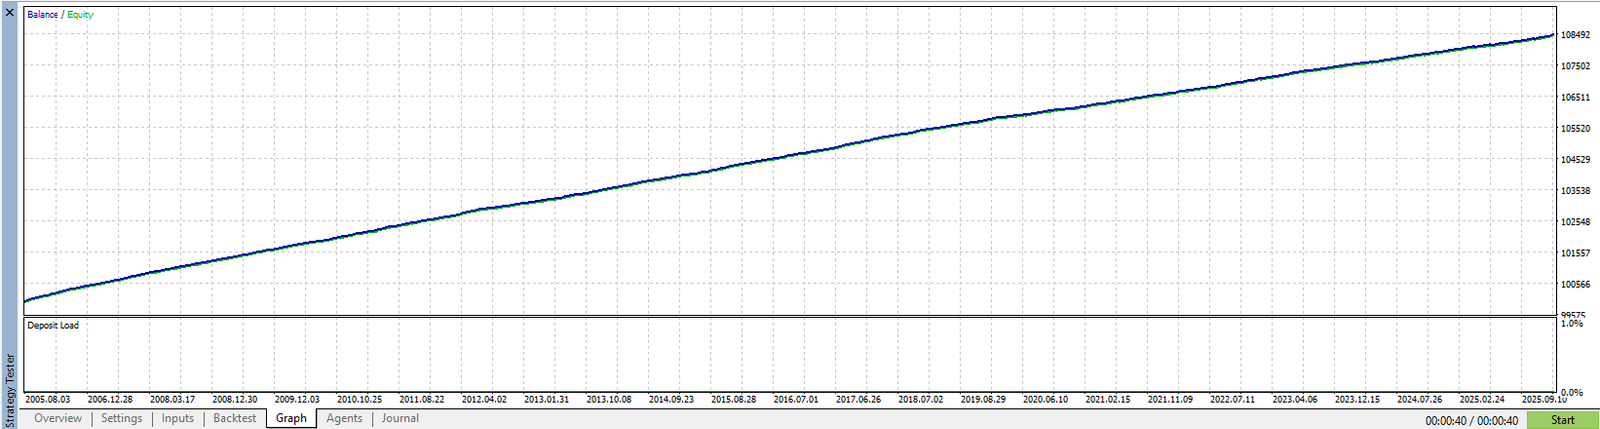Click the 2025.02.24 date label
Screen dimensions: 1600x429
pyautogui.click(x=1482, y=400)
